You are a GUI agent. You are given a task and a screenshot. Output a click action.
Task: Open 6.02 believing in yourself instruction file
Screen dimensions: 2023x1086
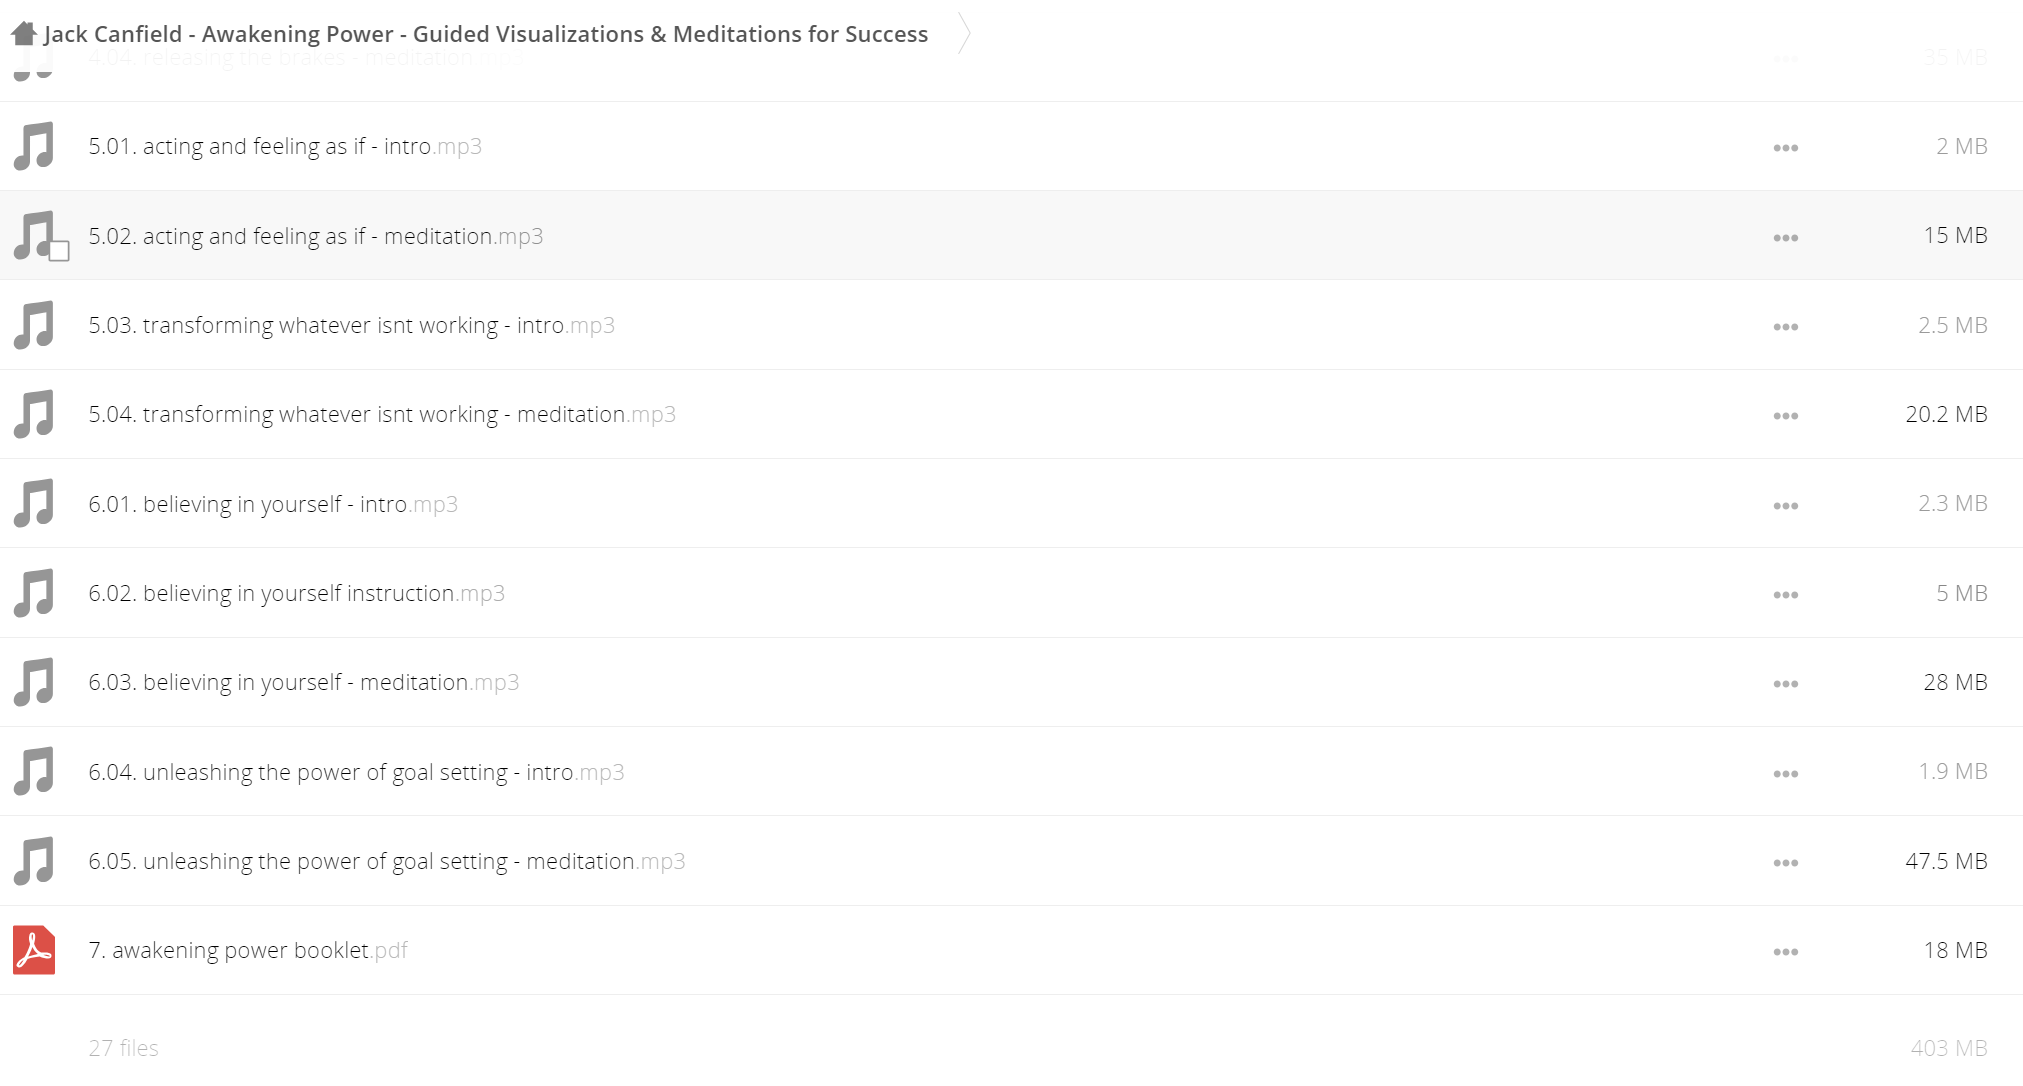[296, 593]
